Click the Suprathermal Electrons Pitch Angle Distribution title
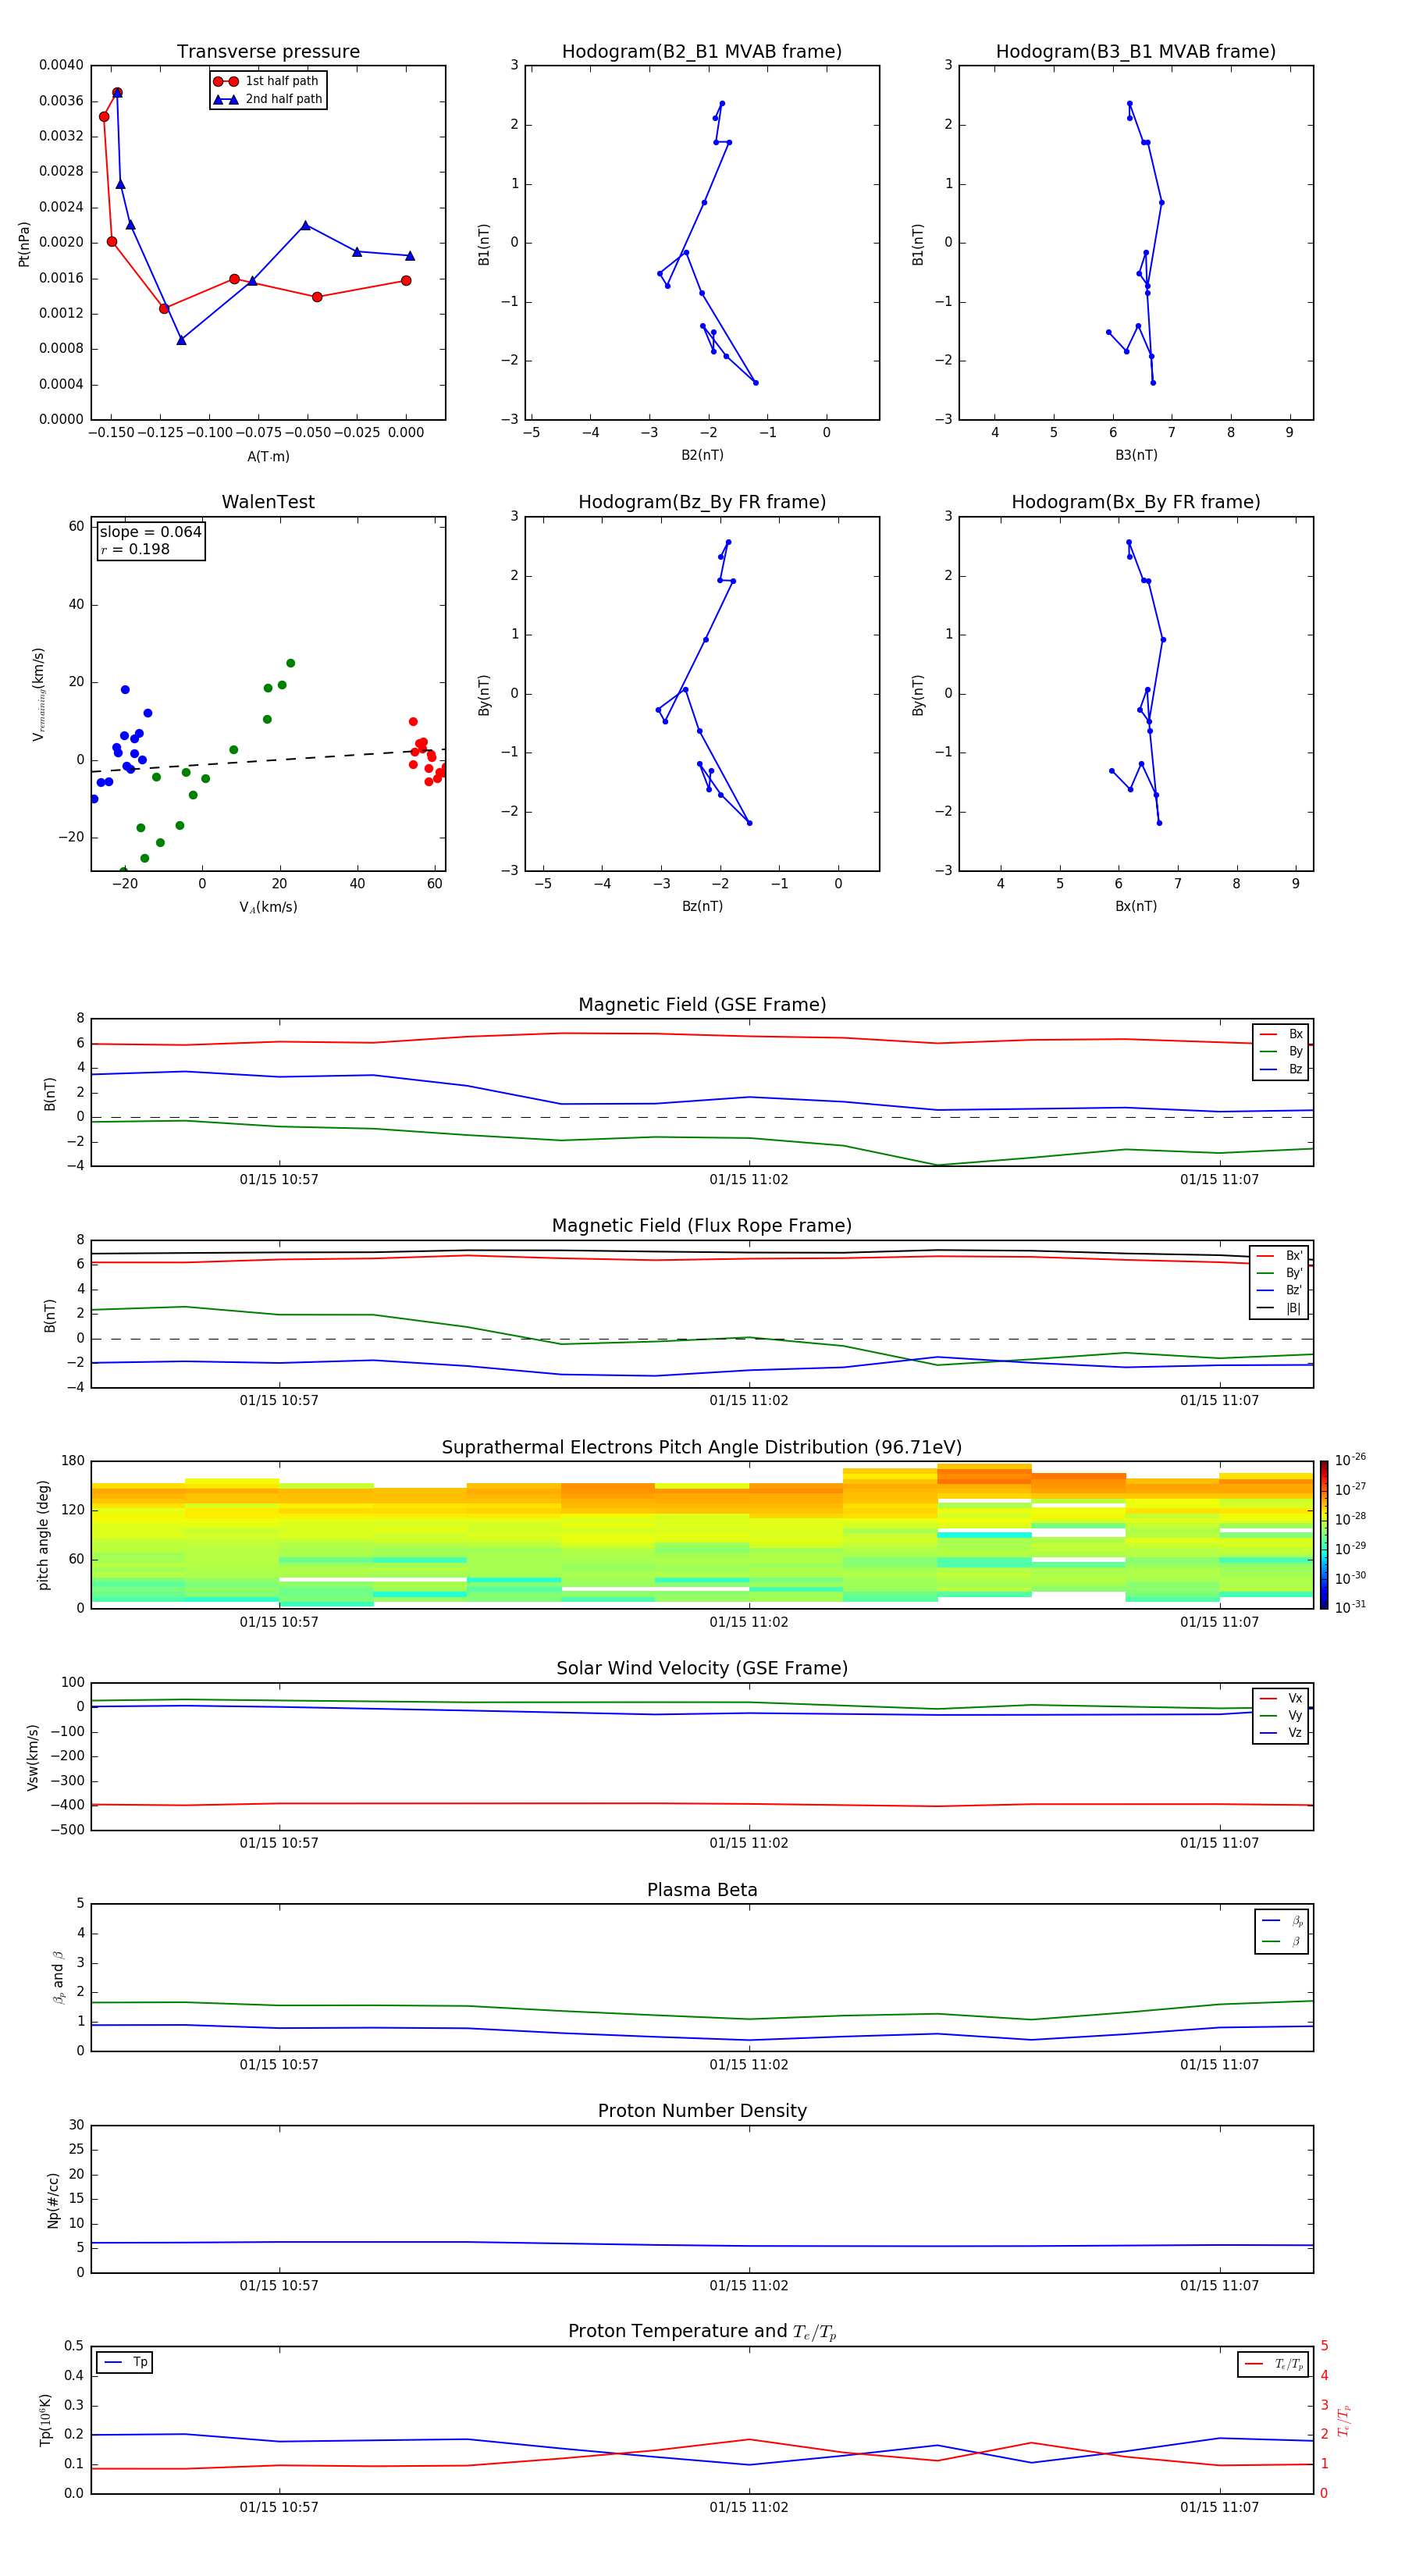 tap(702, 1447)
